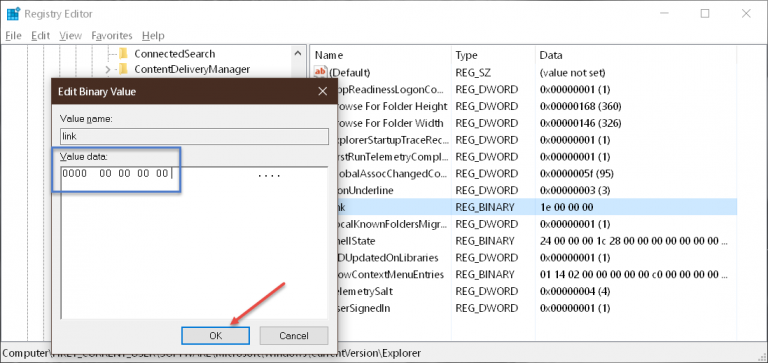
Task: Open the View menu
Action: pos(70,35)
